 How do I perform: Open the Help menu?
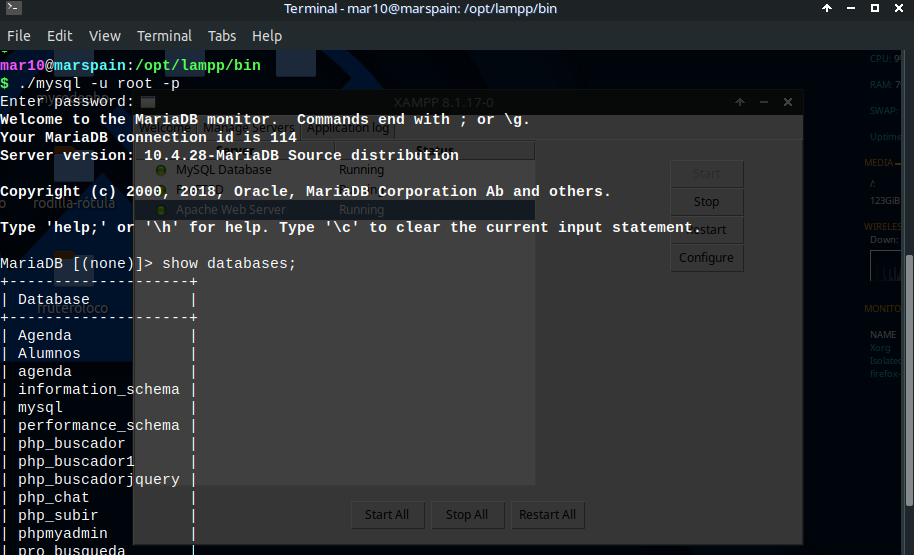267,35
